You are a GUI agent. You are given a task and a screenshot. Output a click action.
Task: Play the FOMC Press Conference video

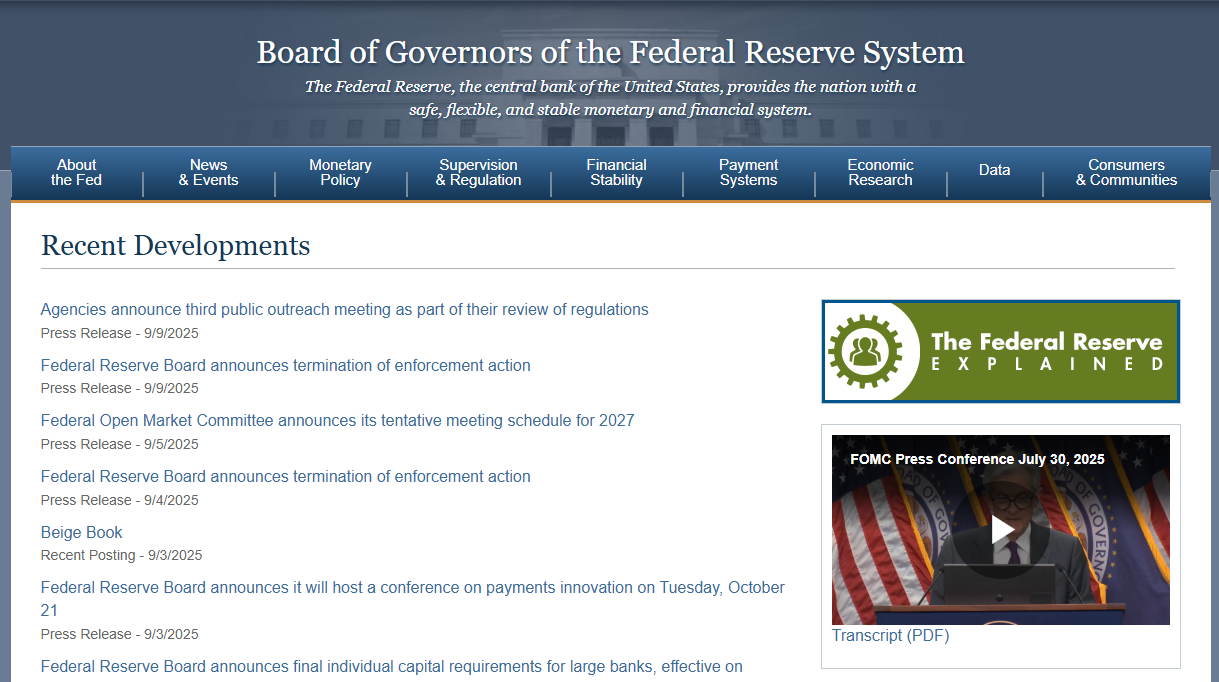point(1002,530)
